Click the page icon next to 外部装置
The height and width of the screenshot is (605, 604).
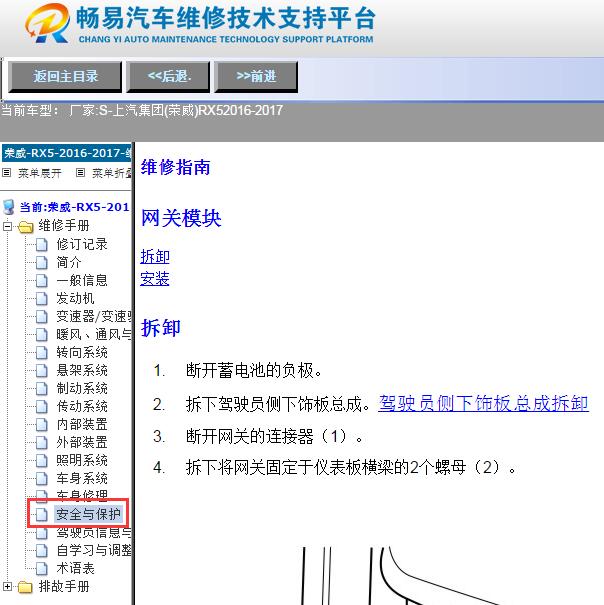point(41,443)
